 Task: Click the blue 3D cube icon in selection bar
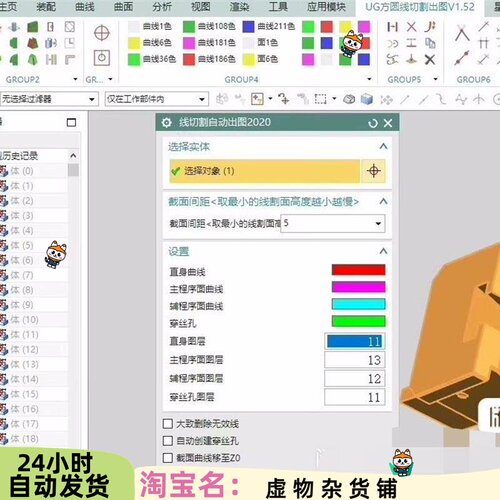pos(367,99)
